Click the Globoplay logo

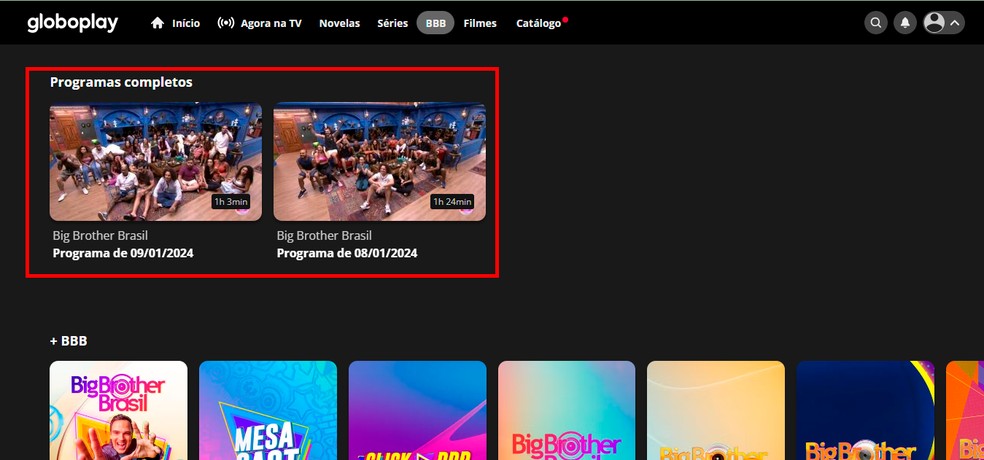(72, 23)
